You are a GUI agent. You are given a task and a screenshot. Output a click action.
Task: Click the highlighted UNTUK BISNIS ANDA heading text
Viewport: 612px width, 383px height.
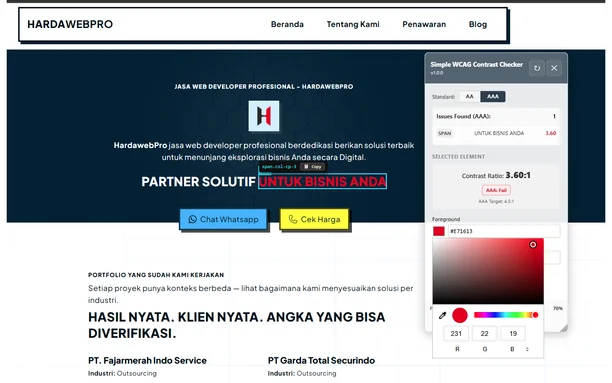[322, 182]
